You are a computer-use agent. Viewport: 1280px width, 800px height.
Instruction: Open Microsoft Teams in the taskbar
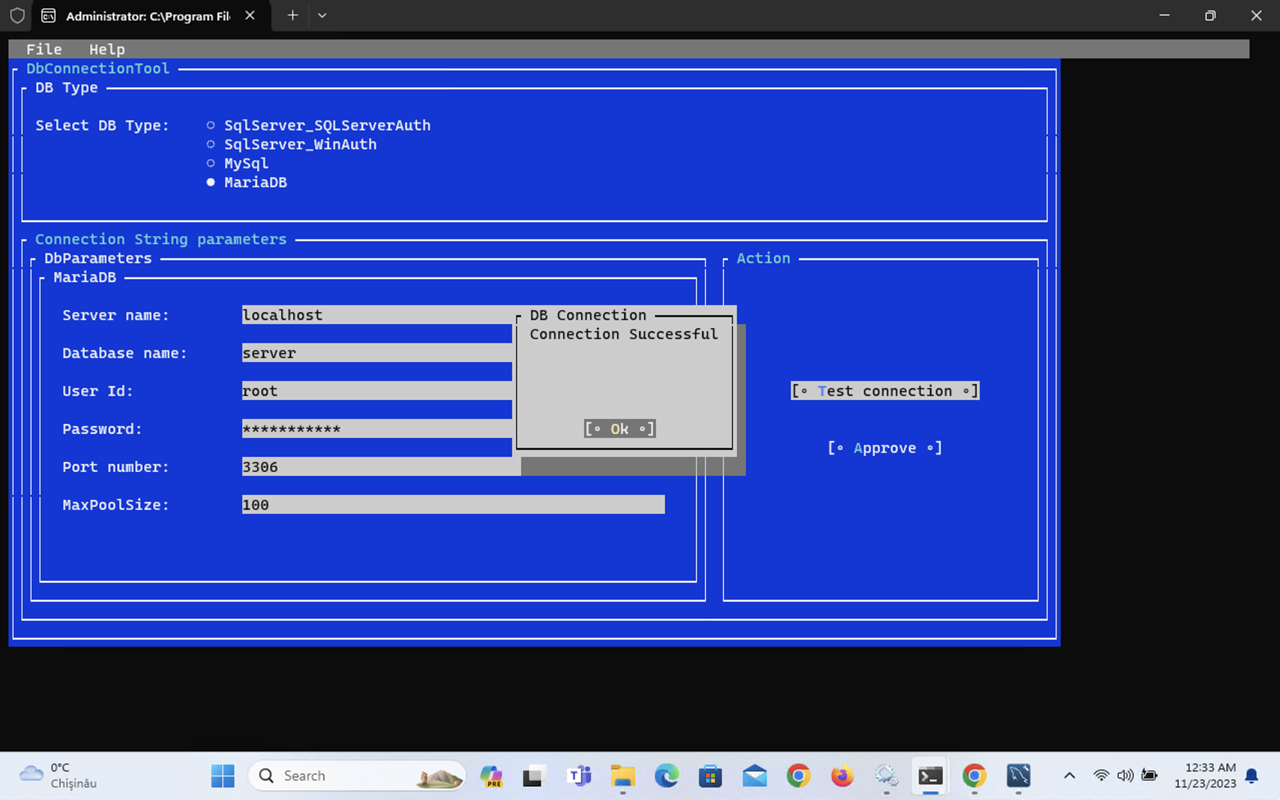click(x=579, y=776)
